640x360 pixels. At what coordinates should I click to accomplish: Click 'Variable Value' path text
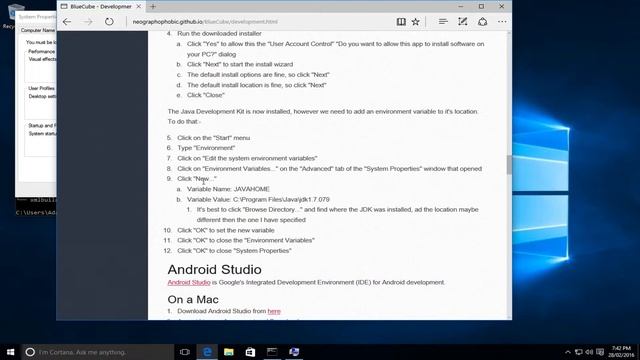tap(258, 199)
